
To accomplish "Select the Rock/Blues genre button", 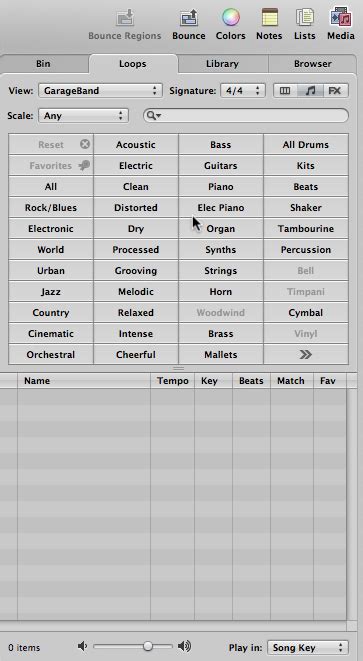I will (x=51, y=207).
